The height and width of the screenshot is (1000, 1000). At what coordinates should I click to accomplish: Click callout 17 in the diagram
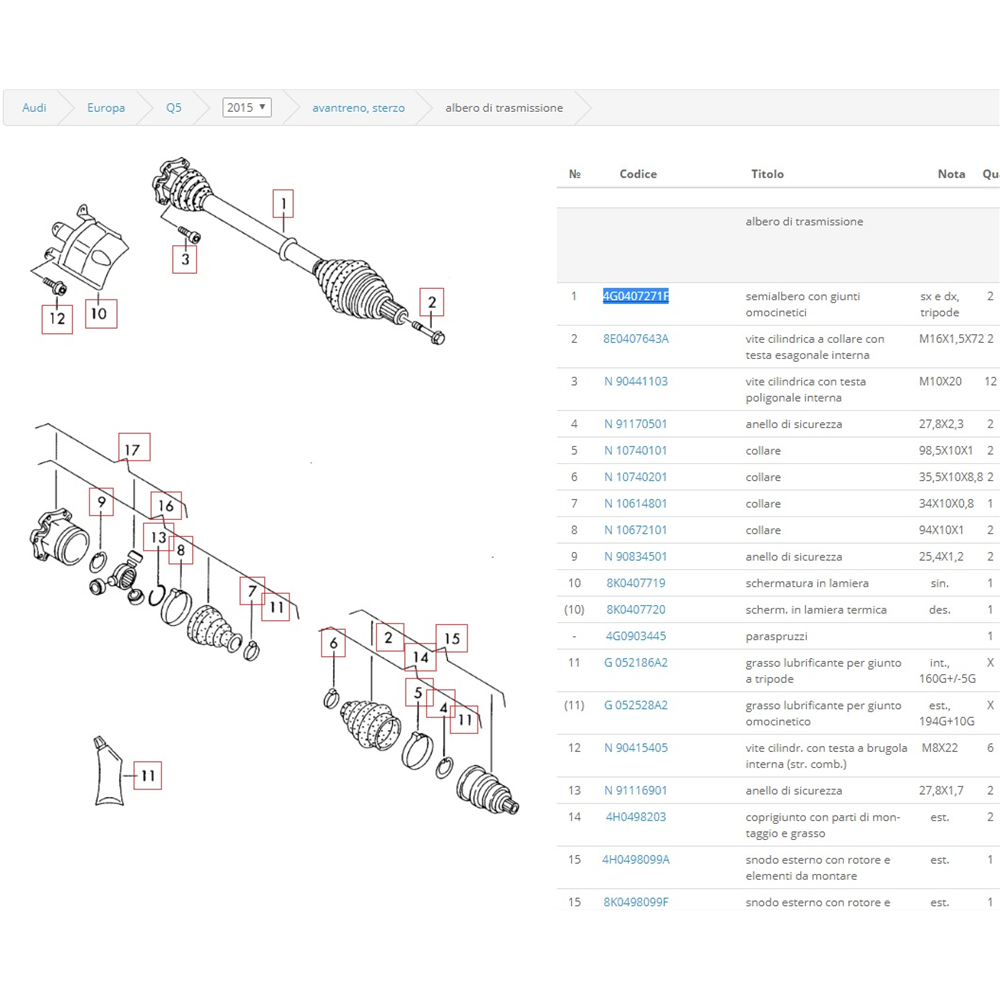(133, 447)
